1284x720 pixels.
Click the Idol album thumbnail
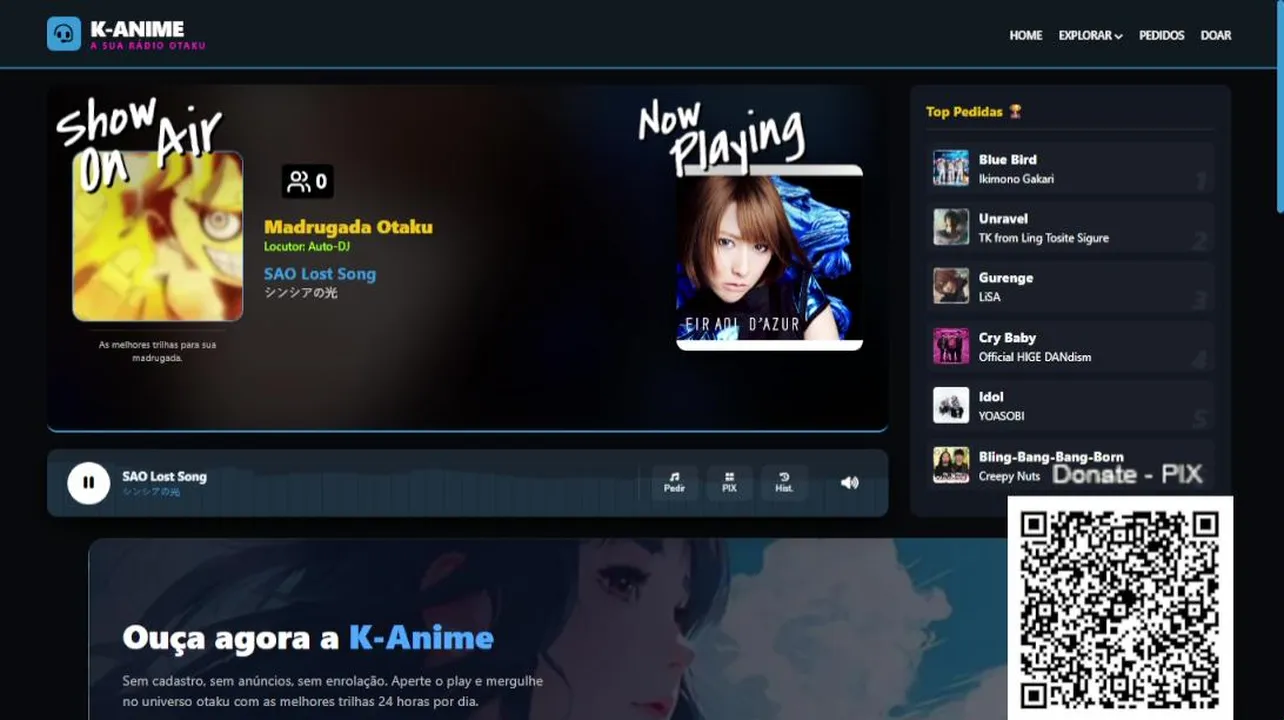(x=951, y=405)
